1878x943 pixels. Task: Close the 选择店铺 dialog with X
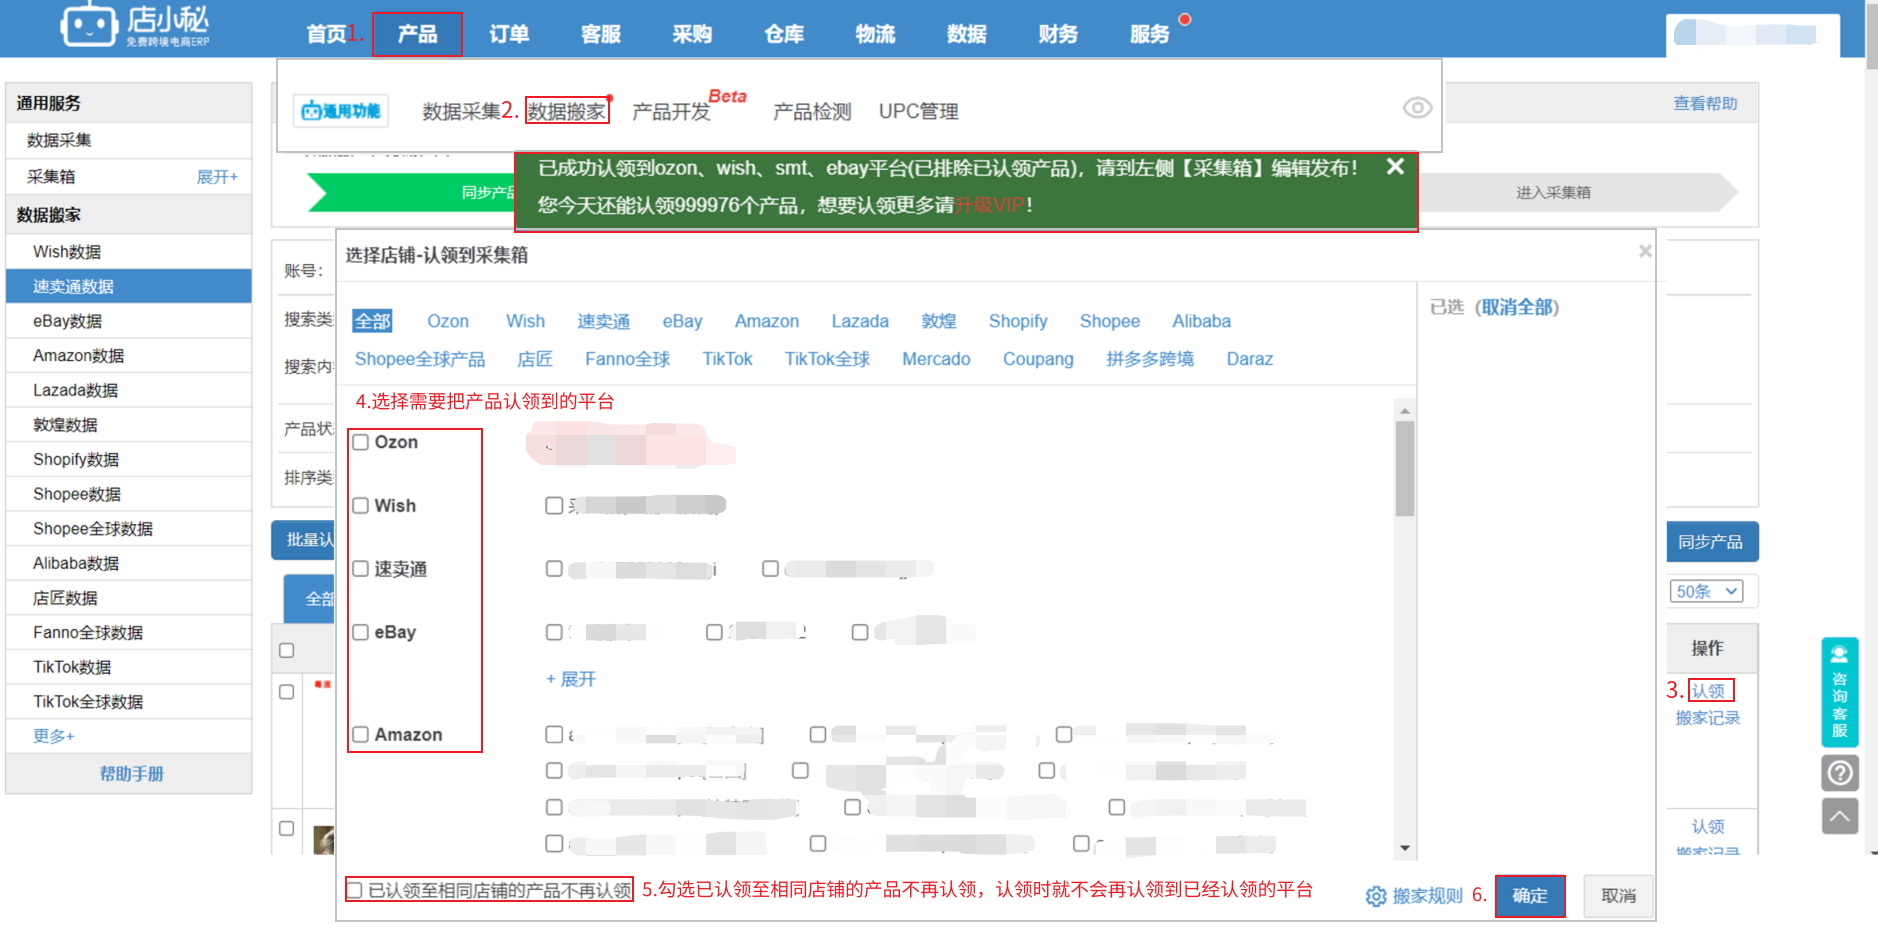point(1645,251)
